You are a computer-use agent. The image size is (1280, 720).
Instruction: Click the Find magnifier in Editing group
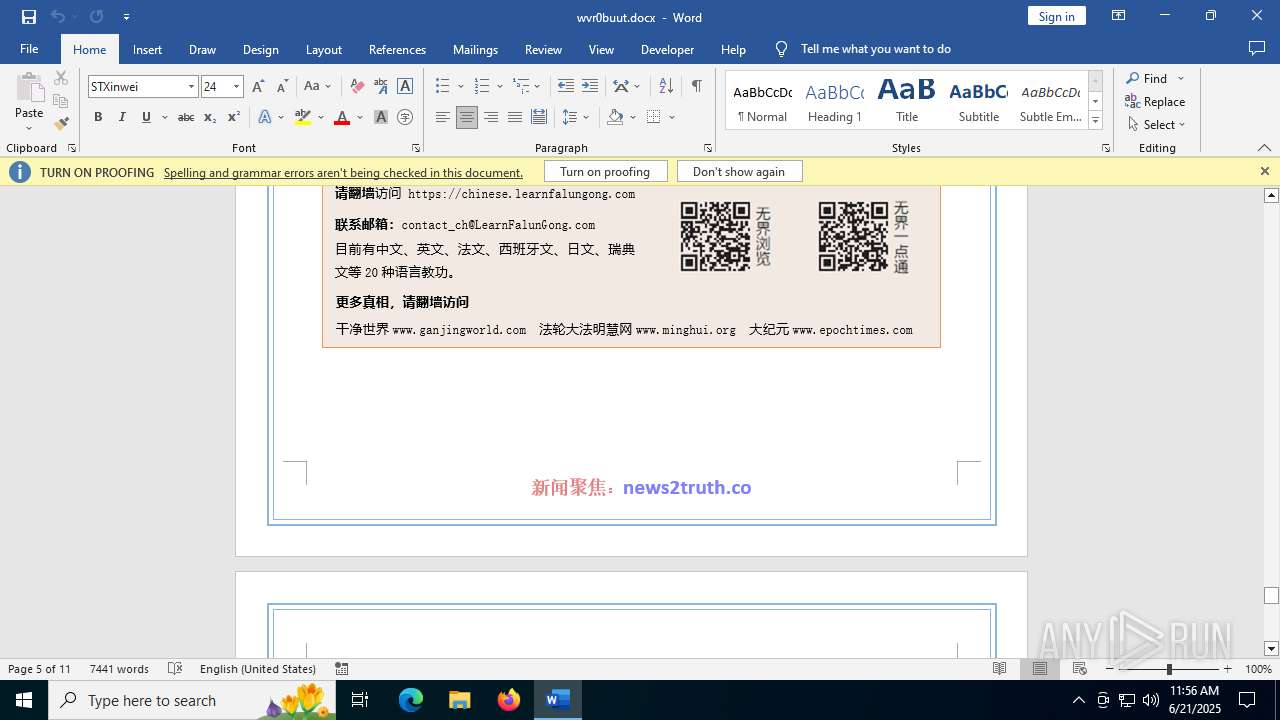pos(1133,79)
